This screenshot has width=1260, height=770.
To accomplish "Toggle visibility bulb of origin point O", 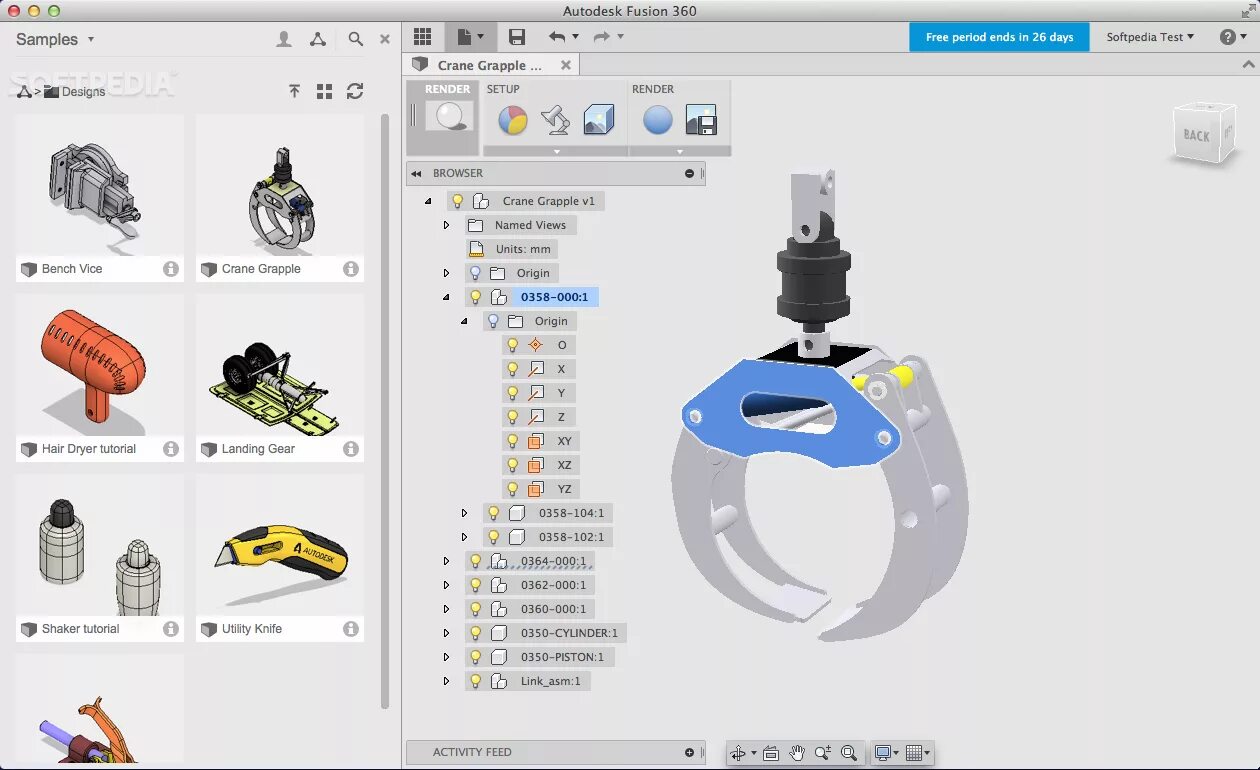I will [512, 345].
